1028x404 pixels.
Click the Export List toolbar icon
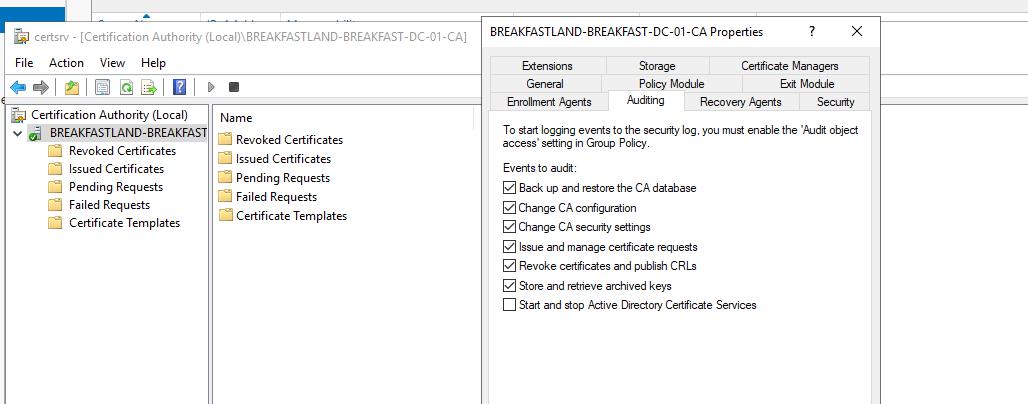(149, 87)
